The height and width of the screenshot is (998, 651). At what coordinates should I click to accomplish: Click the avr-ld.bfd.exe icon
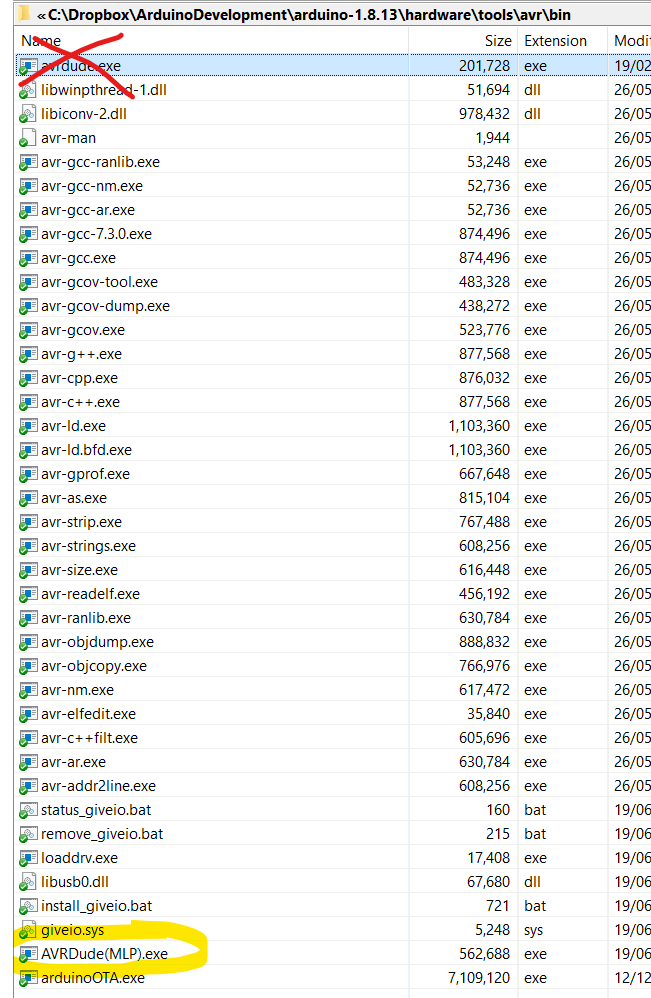[x=27, y=451]
